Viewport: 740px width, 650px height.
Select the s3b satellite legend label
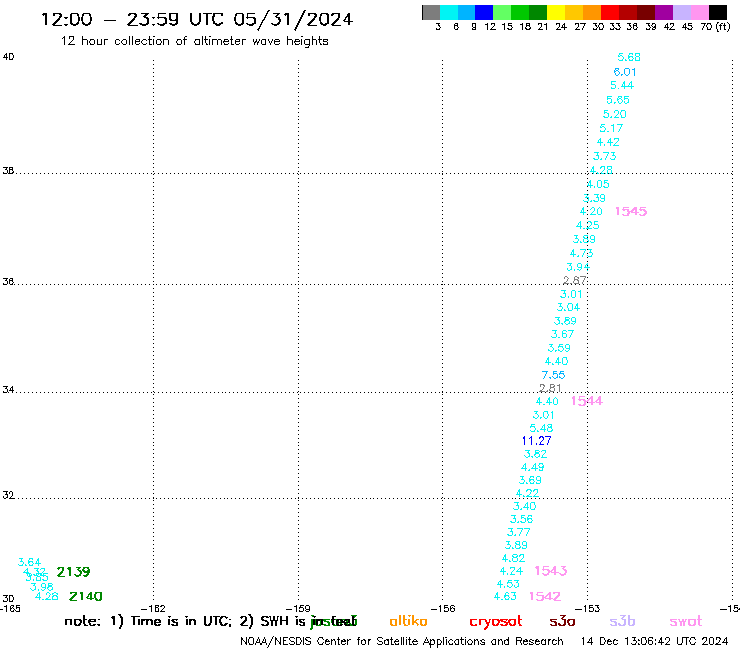622,621
